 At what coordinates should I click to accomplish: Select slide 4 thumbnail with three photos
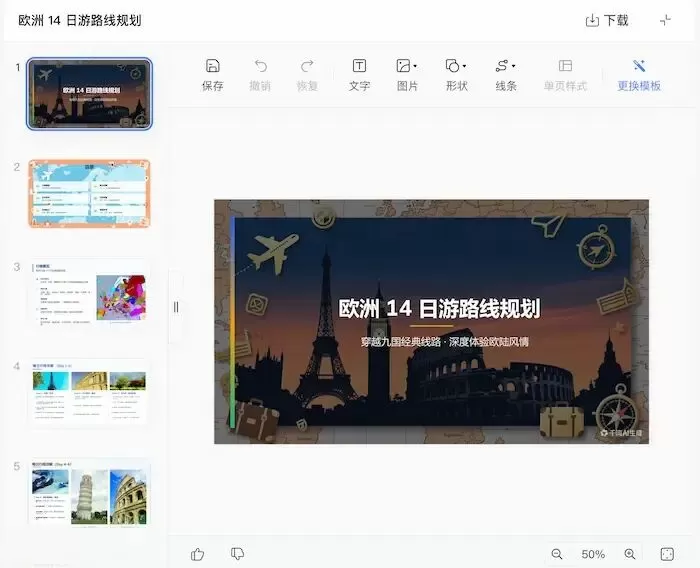pos(89,392)
